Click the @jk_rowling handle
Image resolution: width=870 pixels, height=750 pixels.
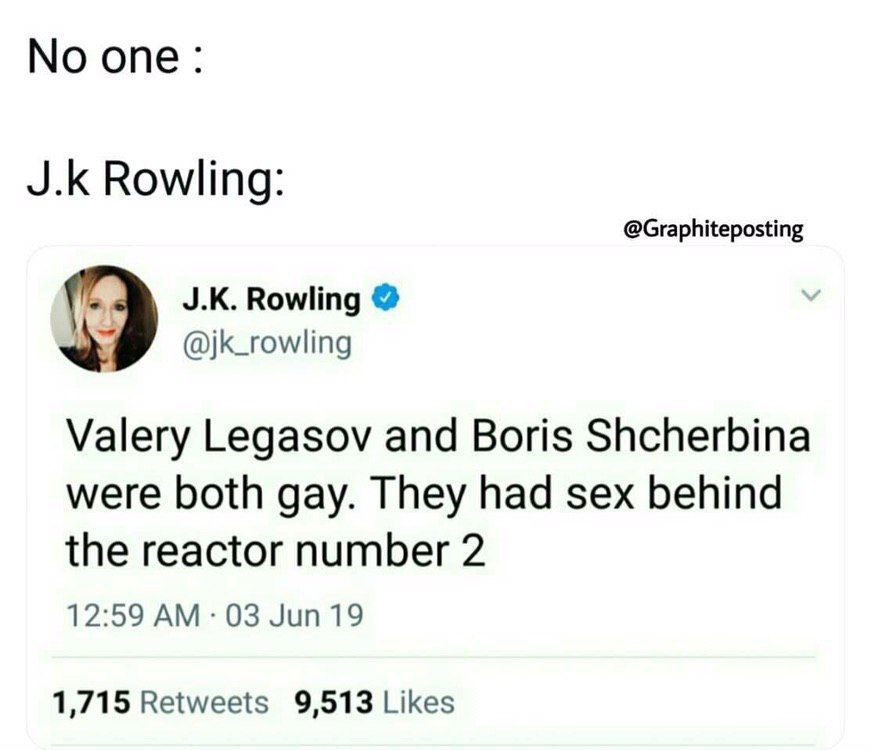pos(267,344)
